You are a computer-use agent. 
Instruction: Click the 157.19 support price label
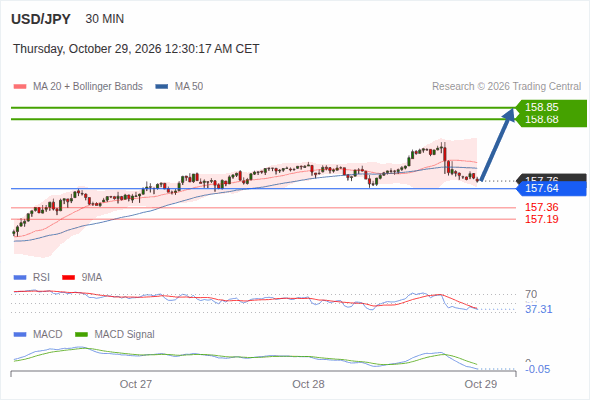542,219
